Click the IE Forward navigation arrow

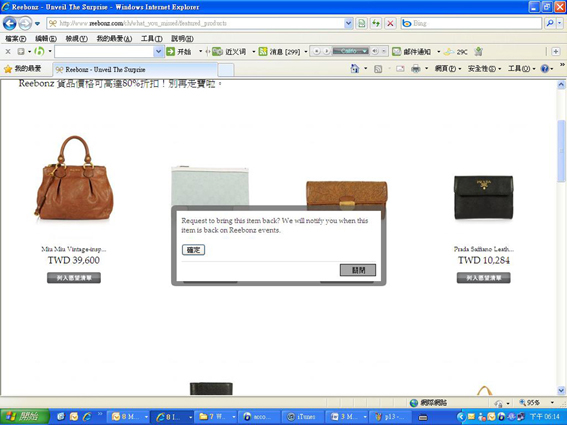pyautogui.click(x=25, y=24)
